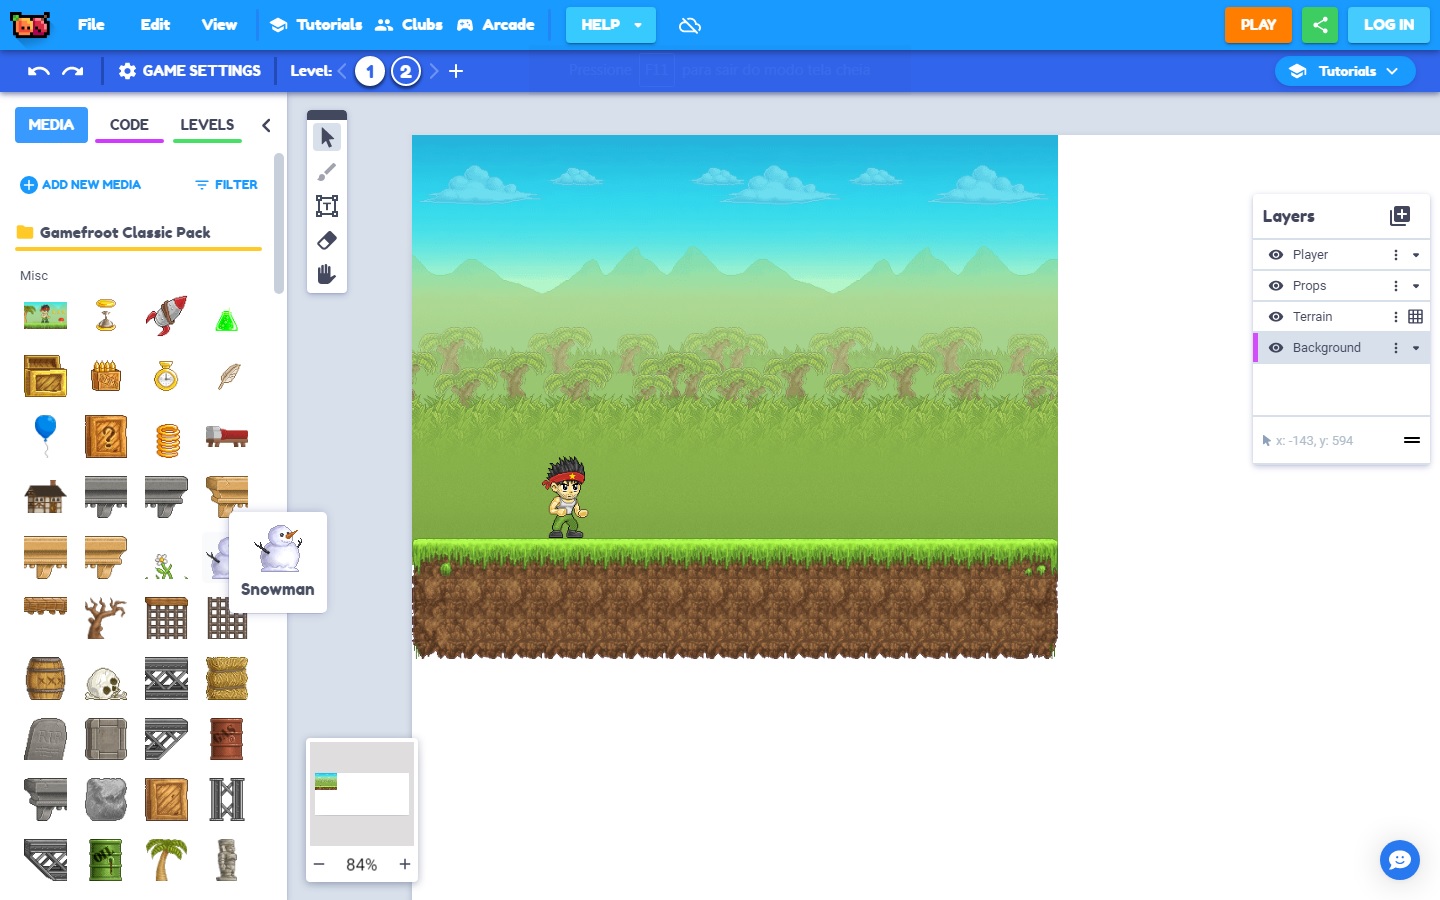This screenshot has width=1440, height=900.
Task: Select the Snowman thumbnail in the media panel
Action: [220, 556]
